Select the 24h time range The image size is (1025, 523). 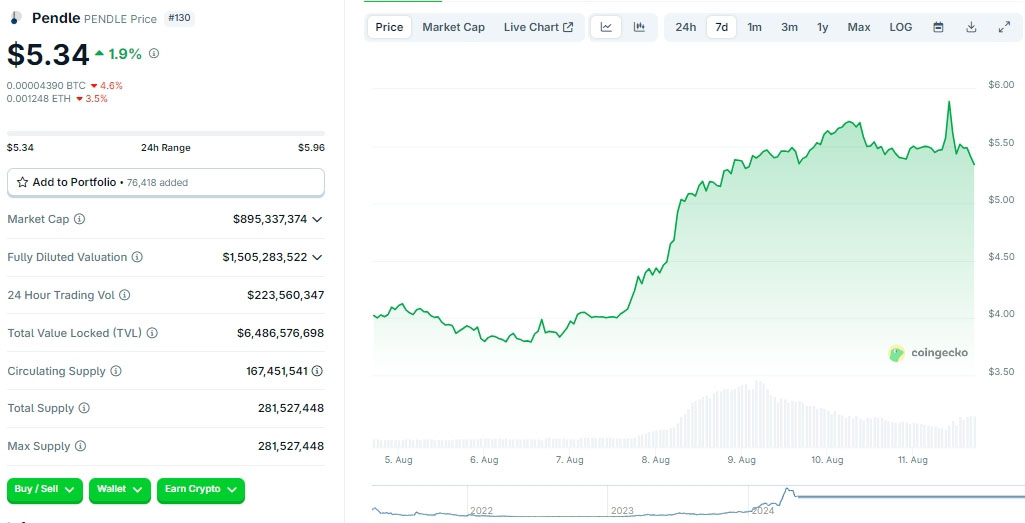(685, 27)
